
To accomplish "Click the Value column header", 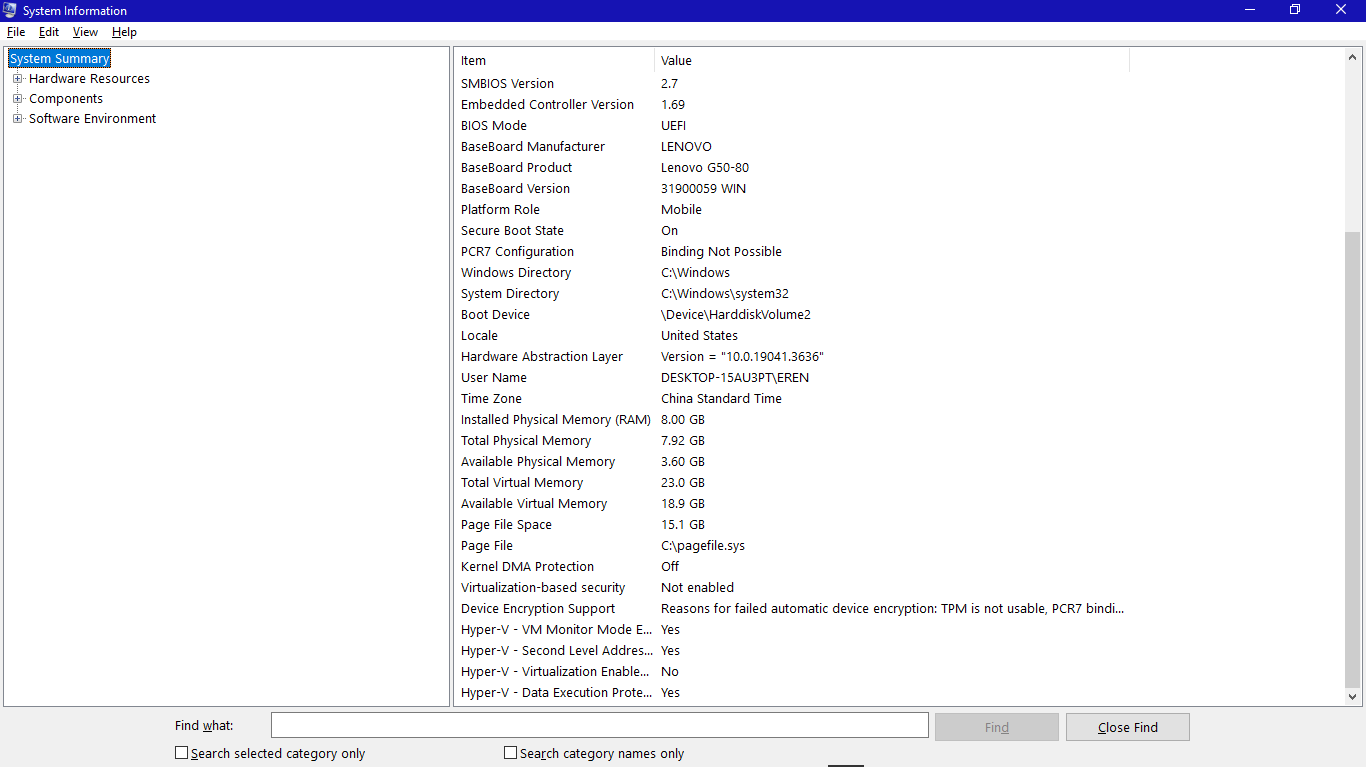I will click(892, 61).
